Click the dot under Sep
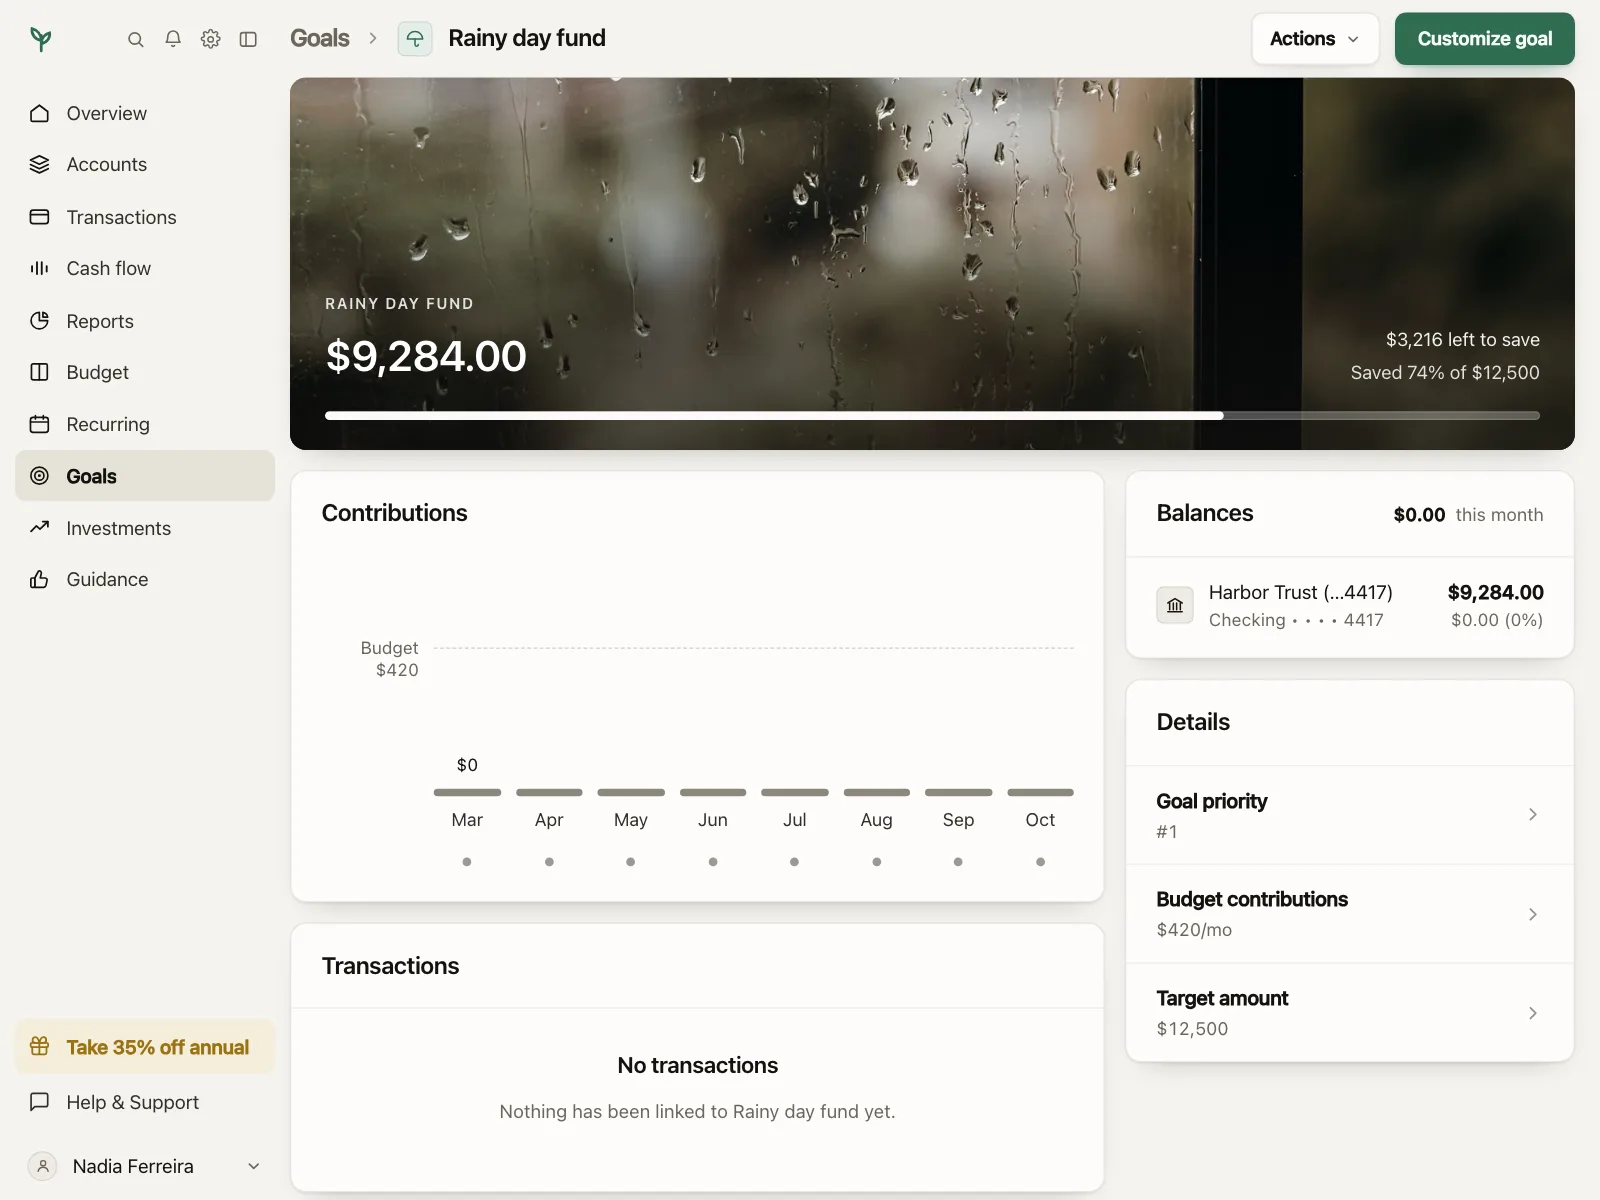The width and height of the screenshot is (1600, 1200). [x=958, y=861]
